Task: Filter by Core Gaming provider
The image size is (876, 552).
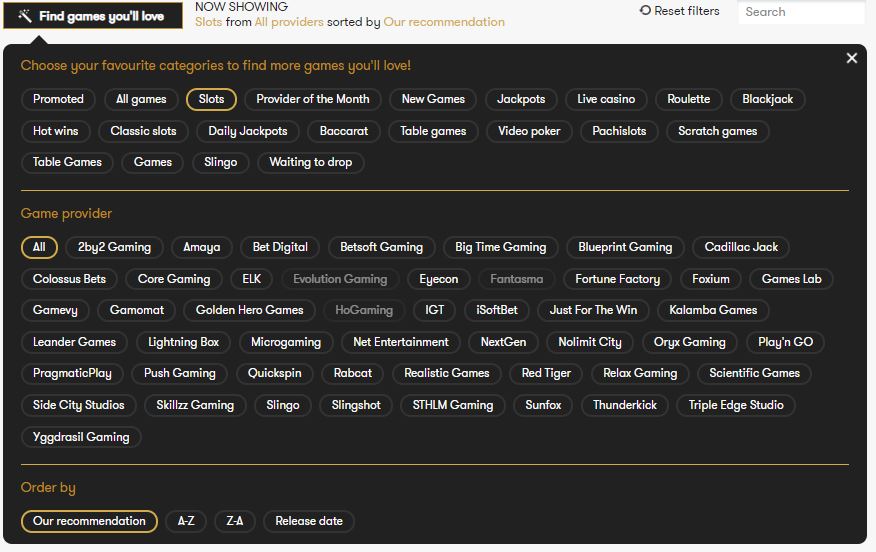Action: (174, 279)
